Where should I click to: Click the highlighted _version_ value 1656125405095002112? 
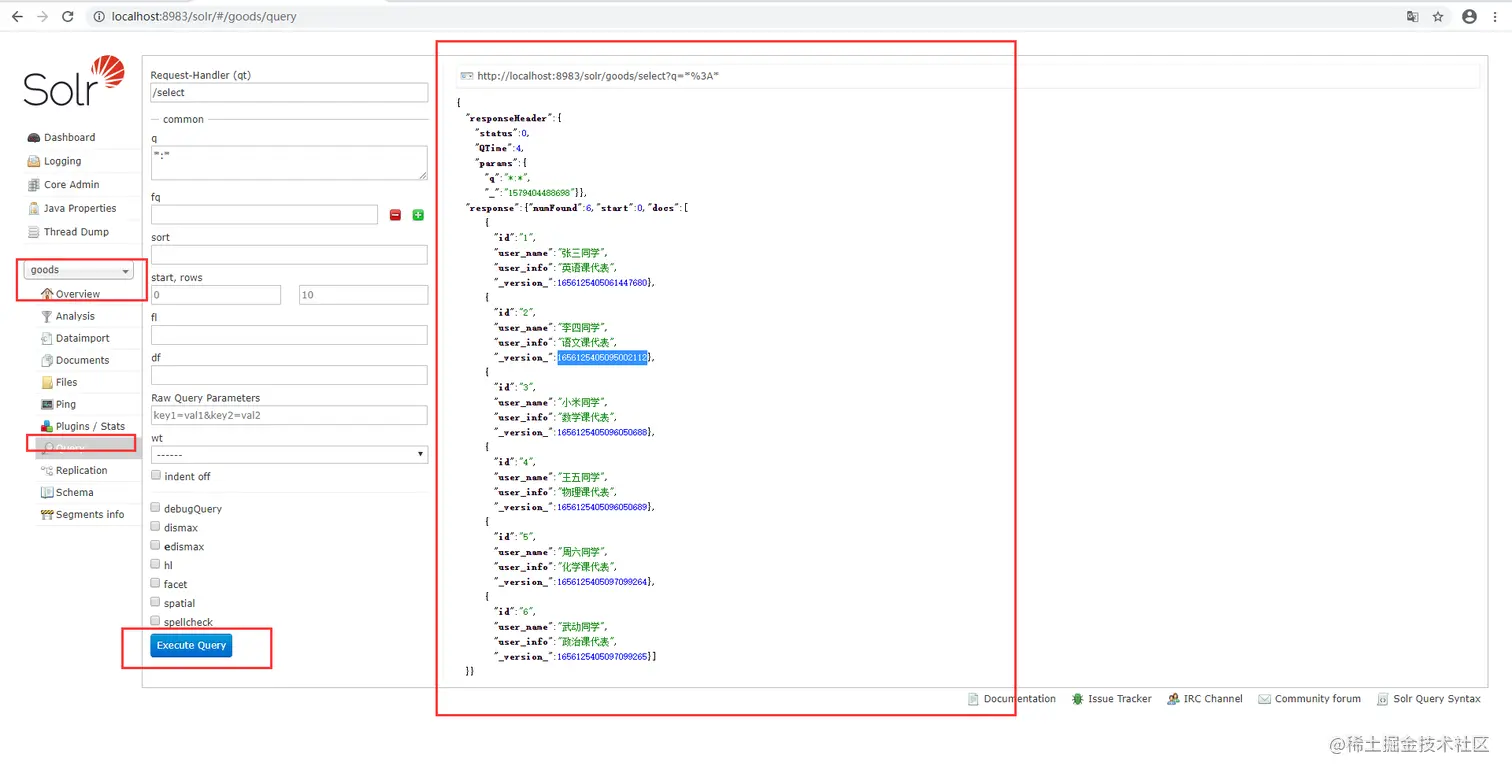(602, 358)
